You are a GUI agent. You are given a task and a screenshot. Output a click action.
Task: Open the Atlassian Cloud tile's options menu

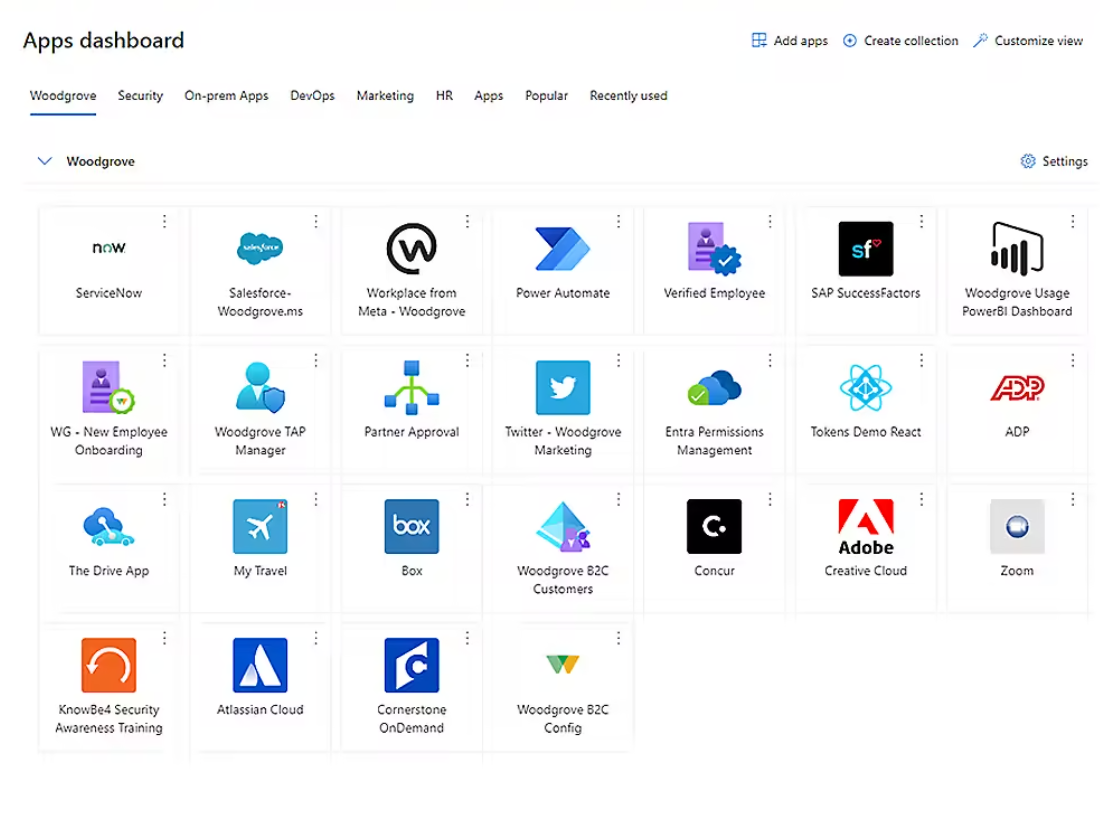coord(316,638)
